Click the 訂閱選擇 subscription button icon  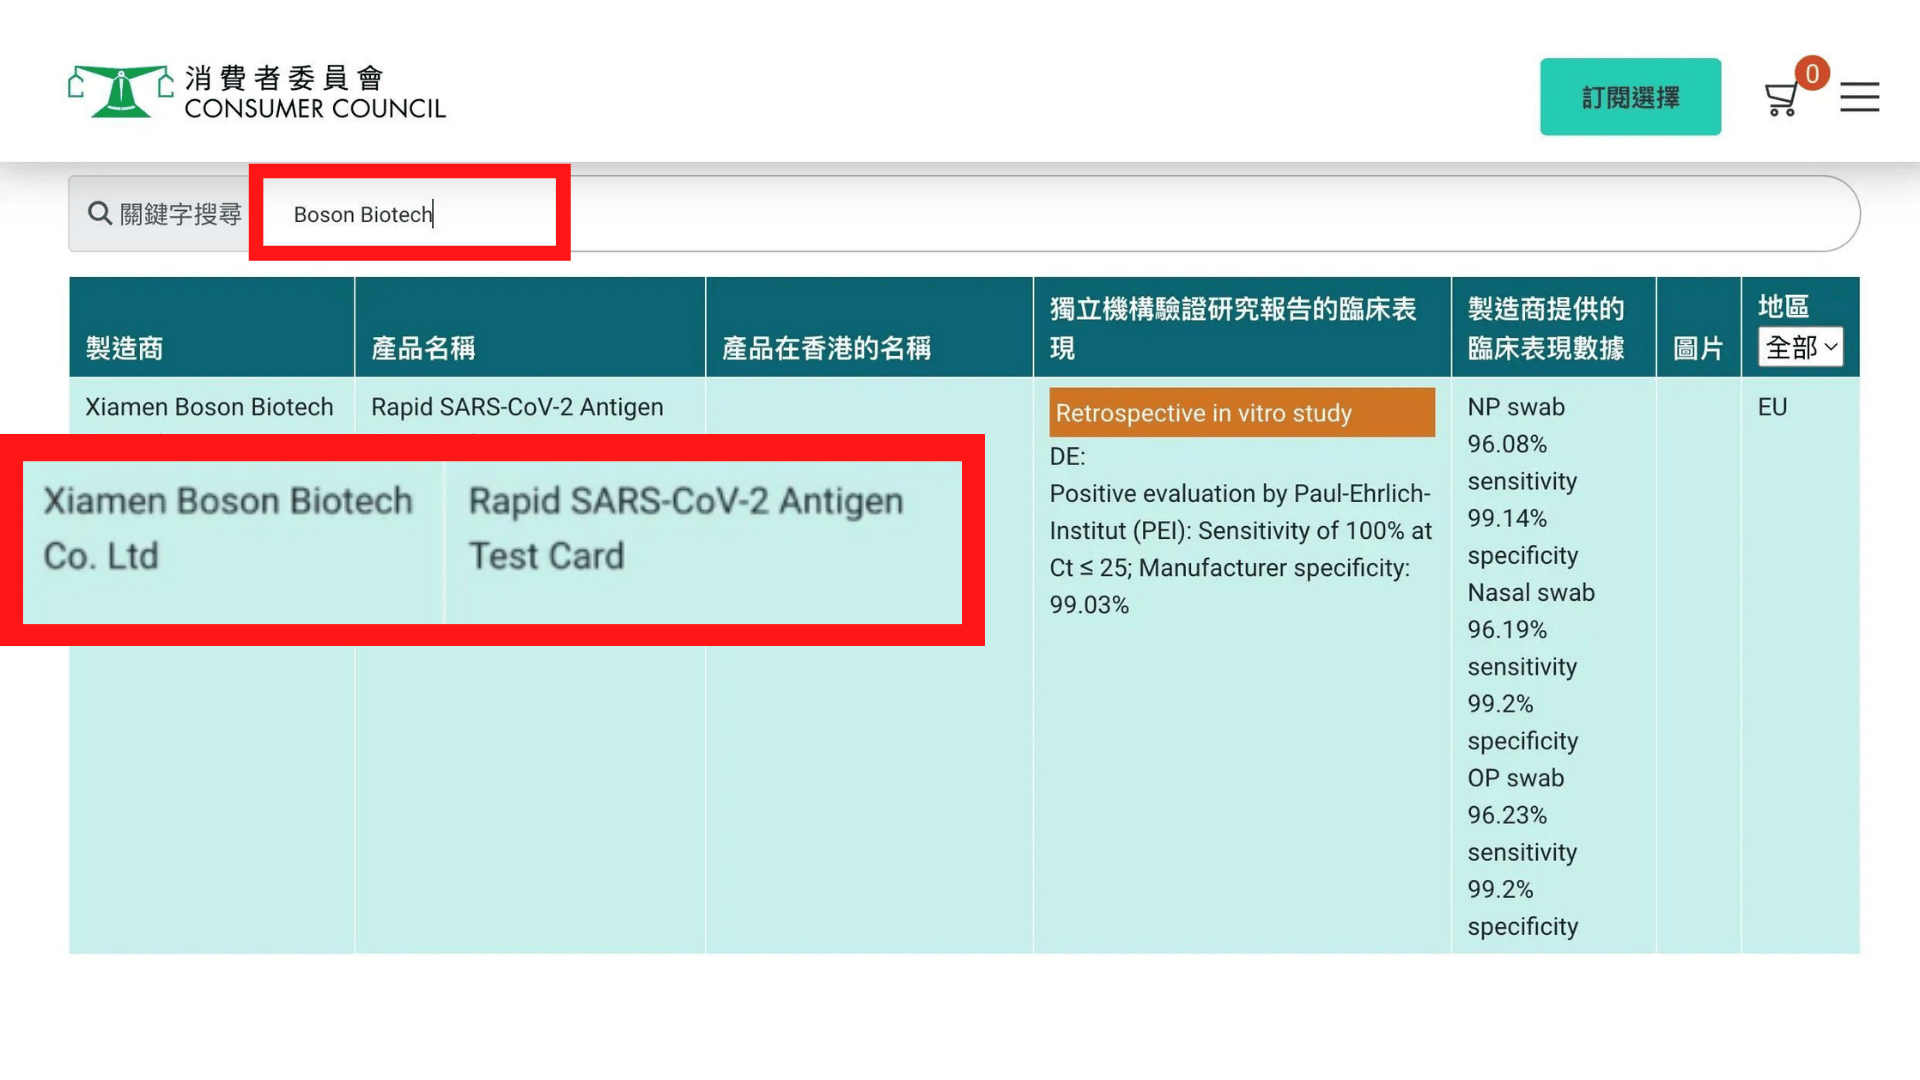1631,96
